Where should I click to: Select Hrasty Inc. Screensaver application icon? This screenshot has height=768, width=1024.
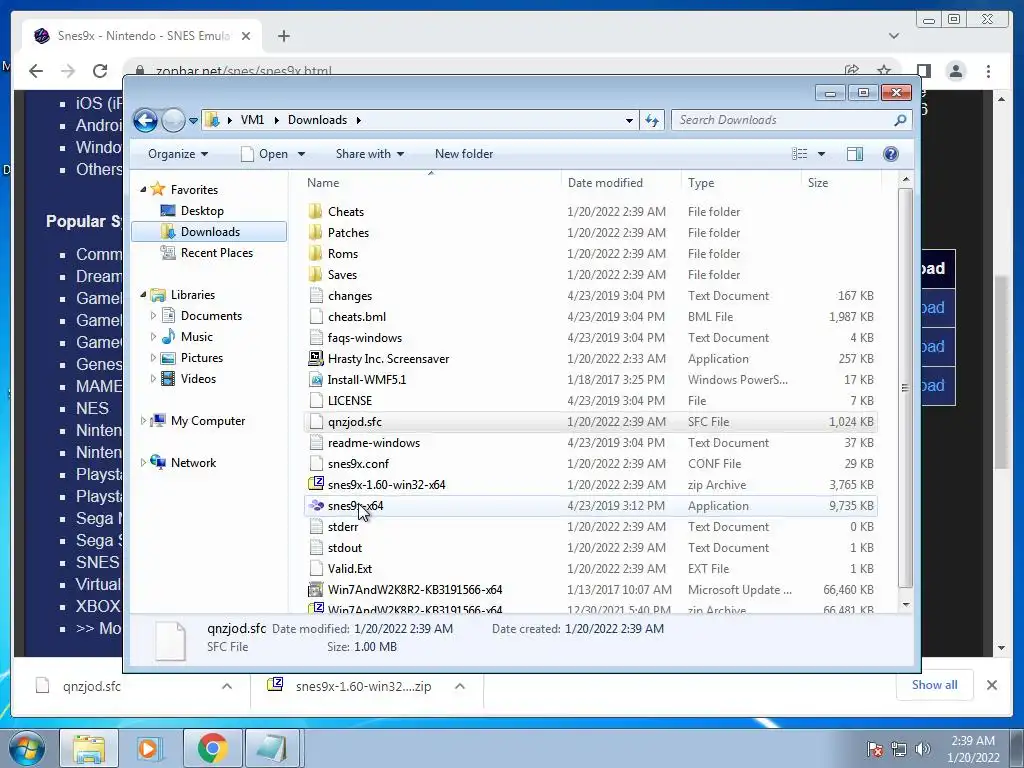click(315, 359)
